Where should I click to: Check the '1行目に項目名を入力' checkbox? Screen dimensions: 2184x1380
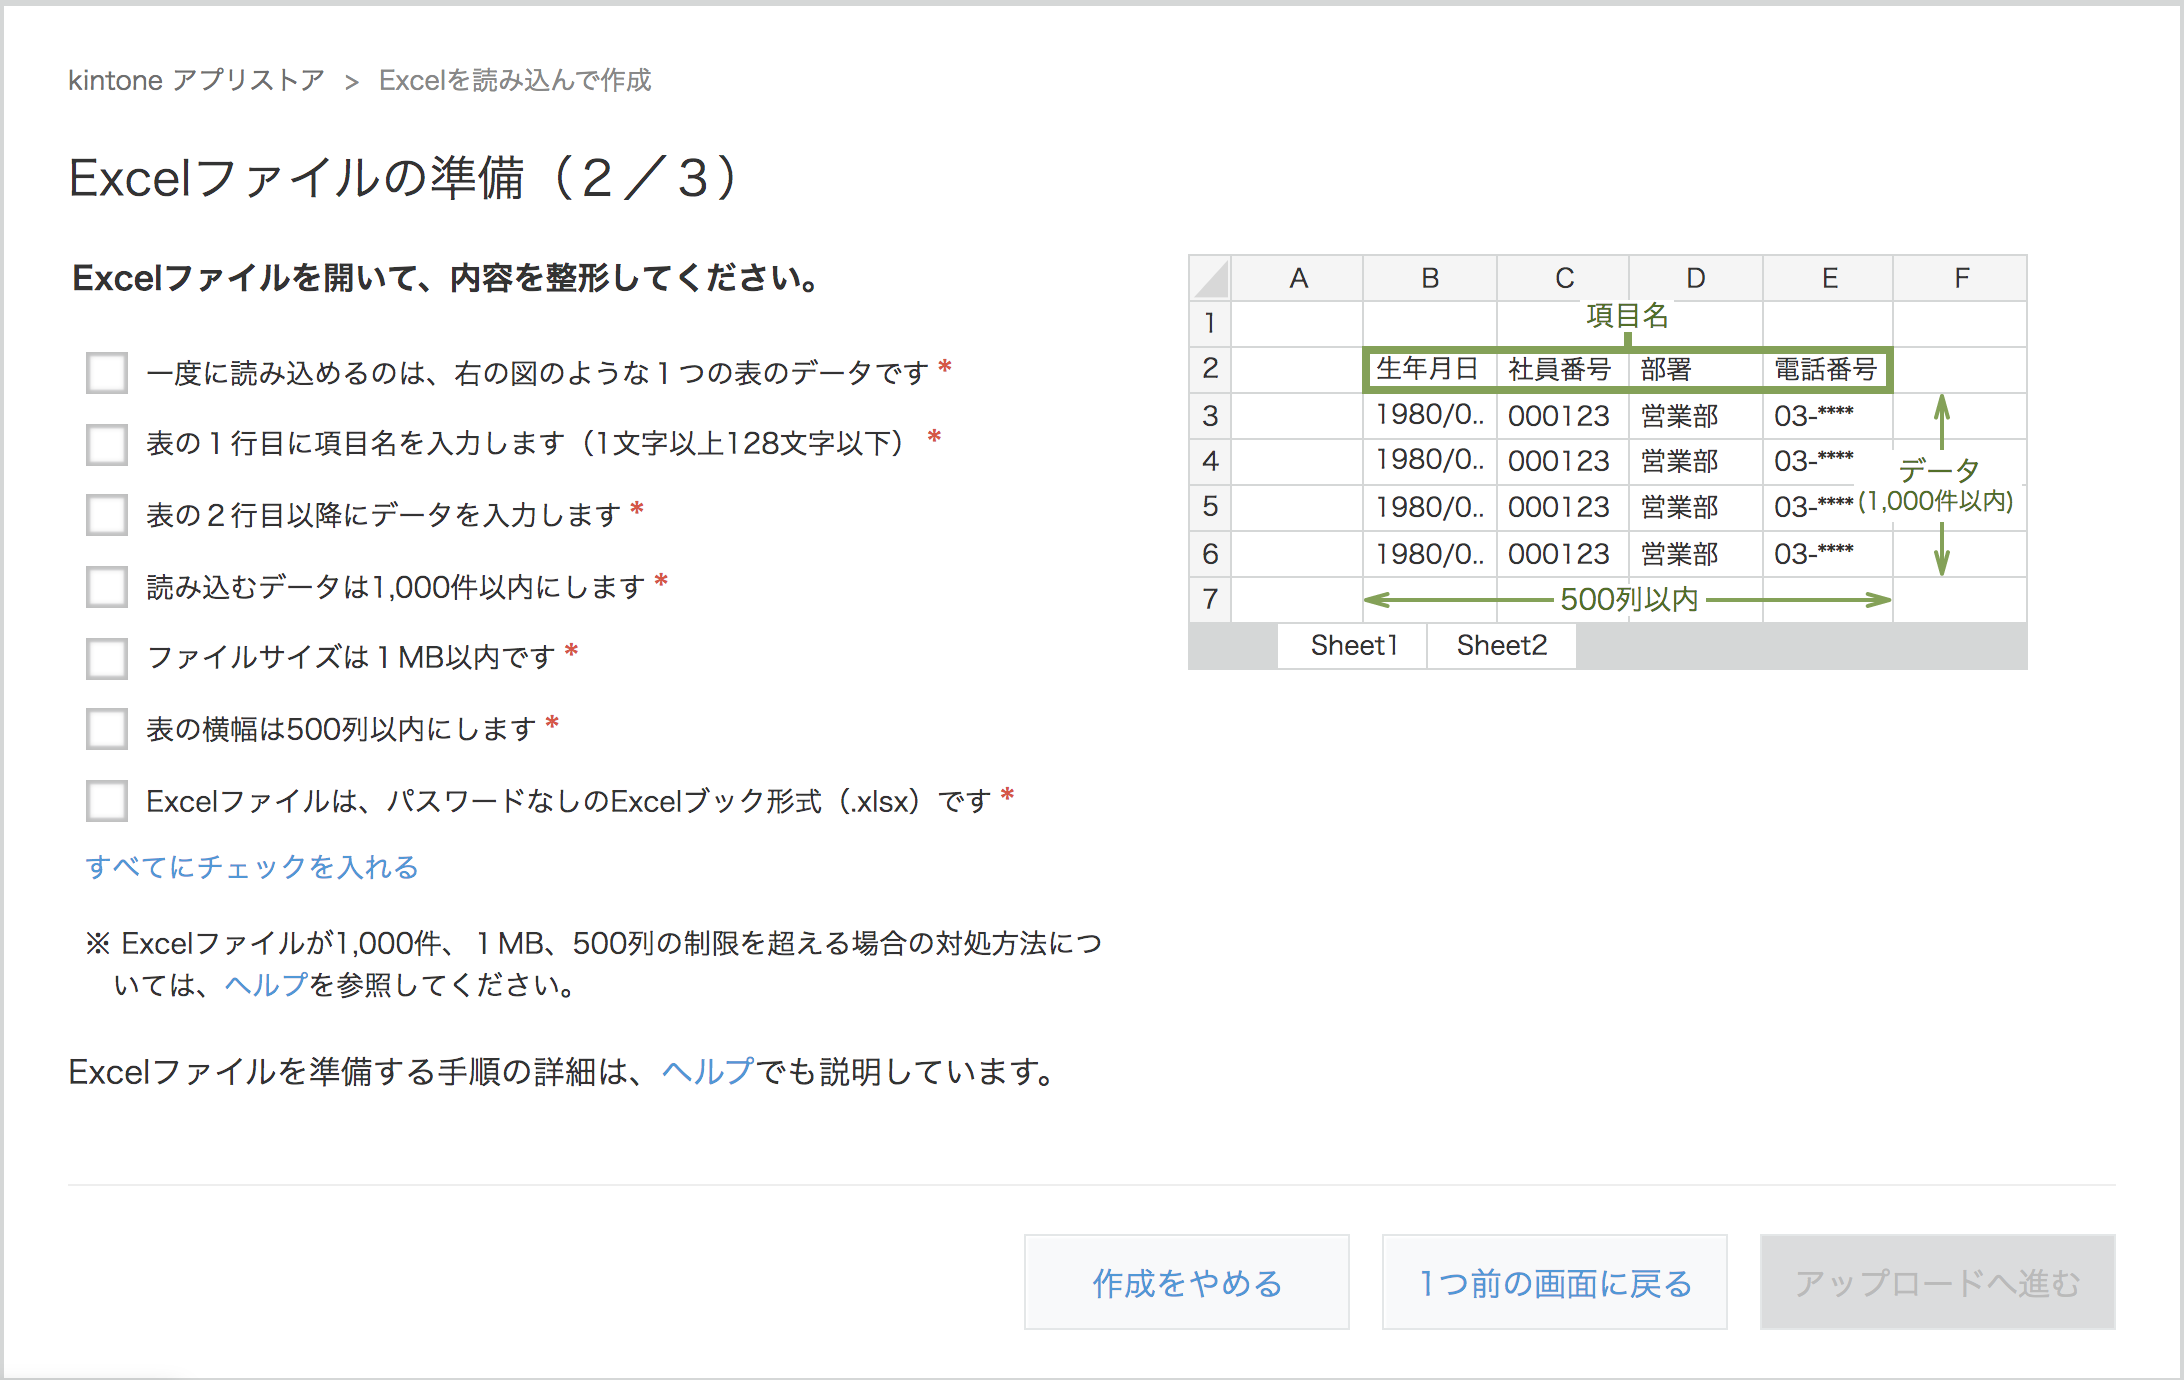[107, 444]
